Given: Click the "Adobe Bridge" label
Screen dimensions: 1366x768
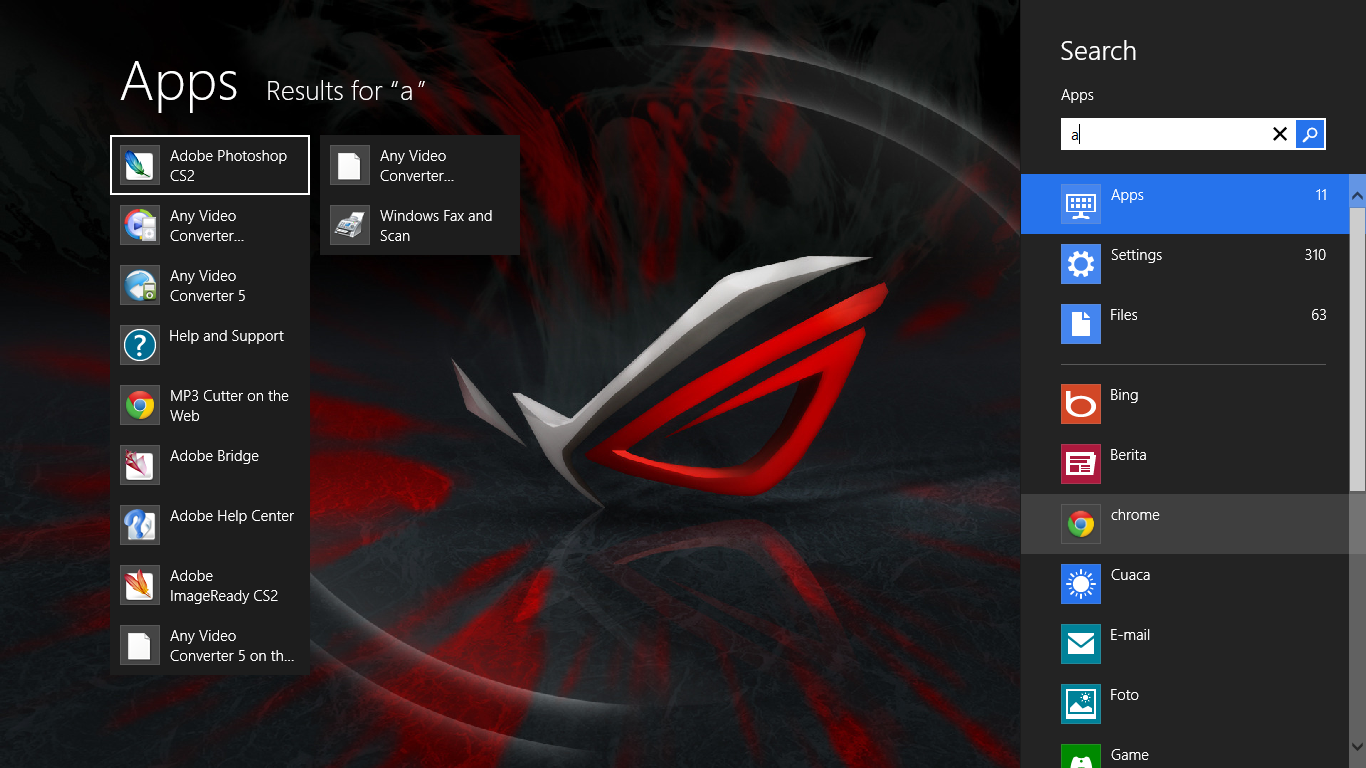Looking at the screenshot, I should [x=214, y=456].
